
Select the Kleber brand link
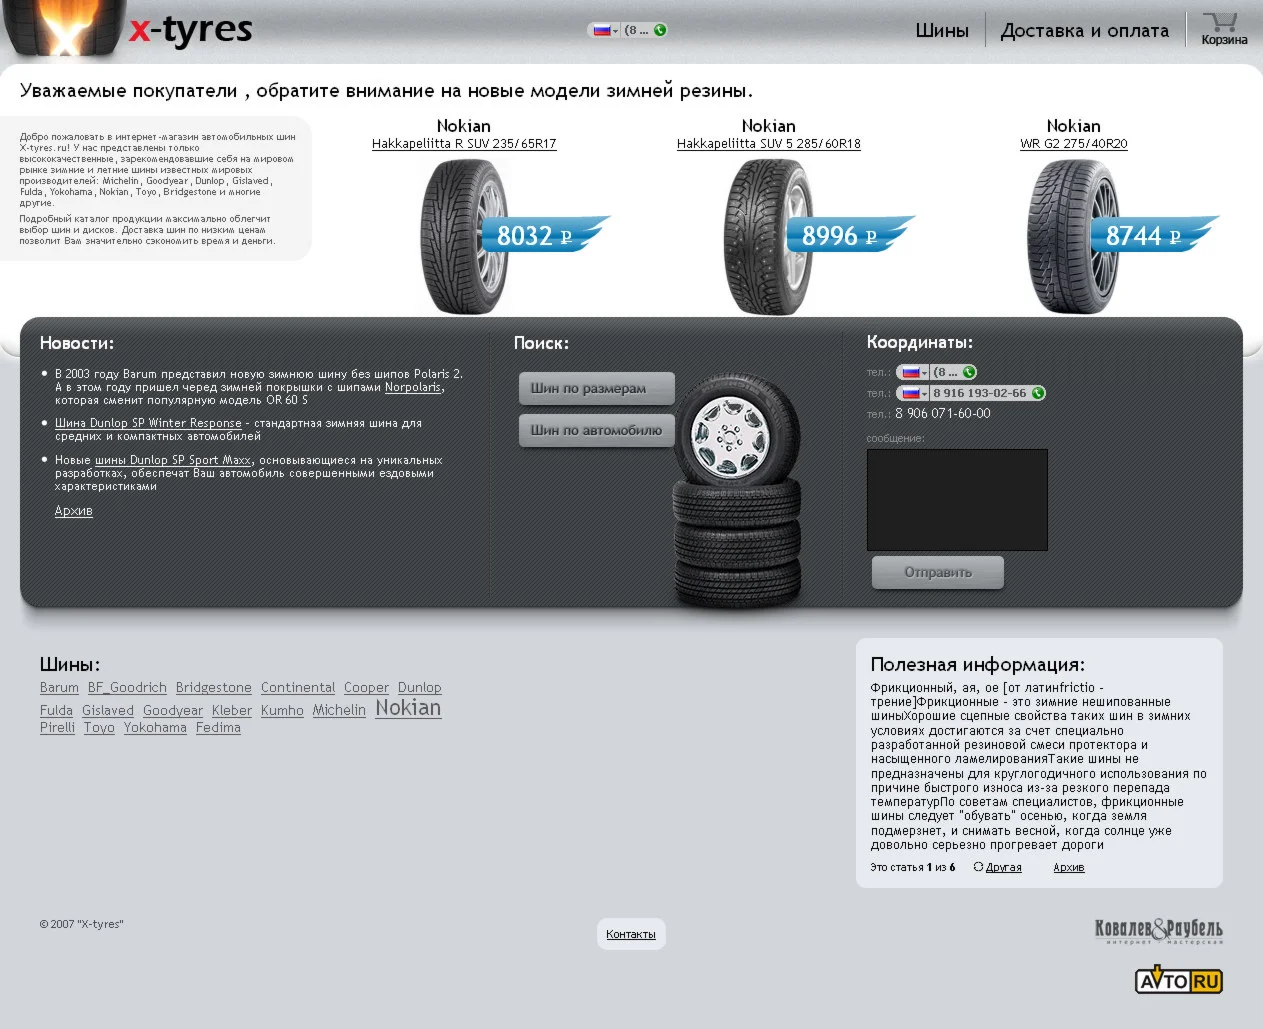[232, 711]
